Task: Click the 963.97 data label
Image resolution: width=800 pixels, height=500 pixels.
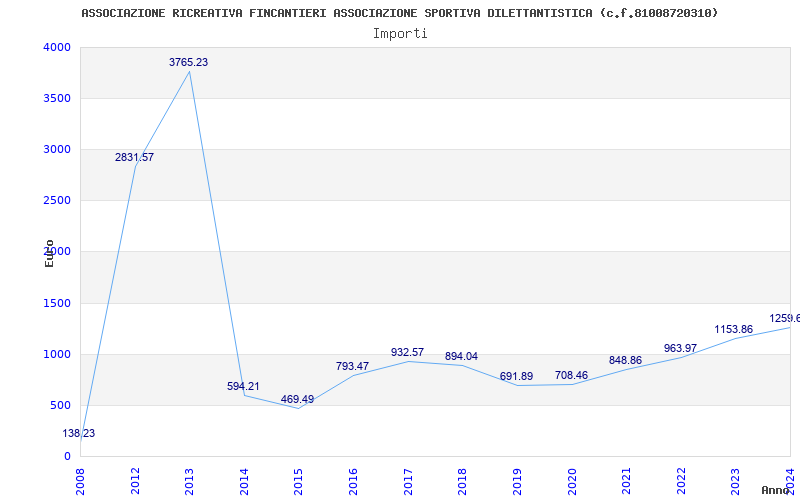Action: coord(681,348)
